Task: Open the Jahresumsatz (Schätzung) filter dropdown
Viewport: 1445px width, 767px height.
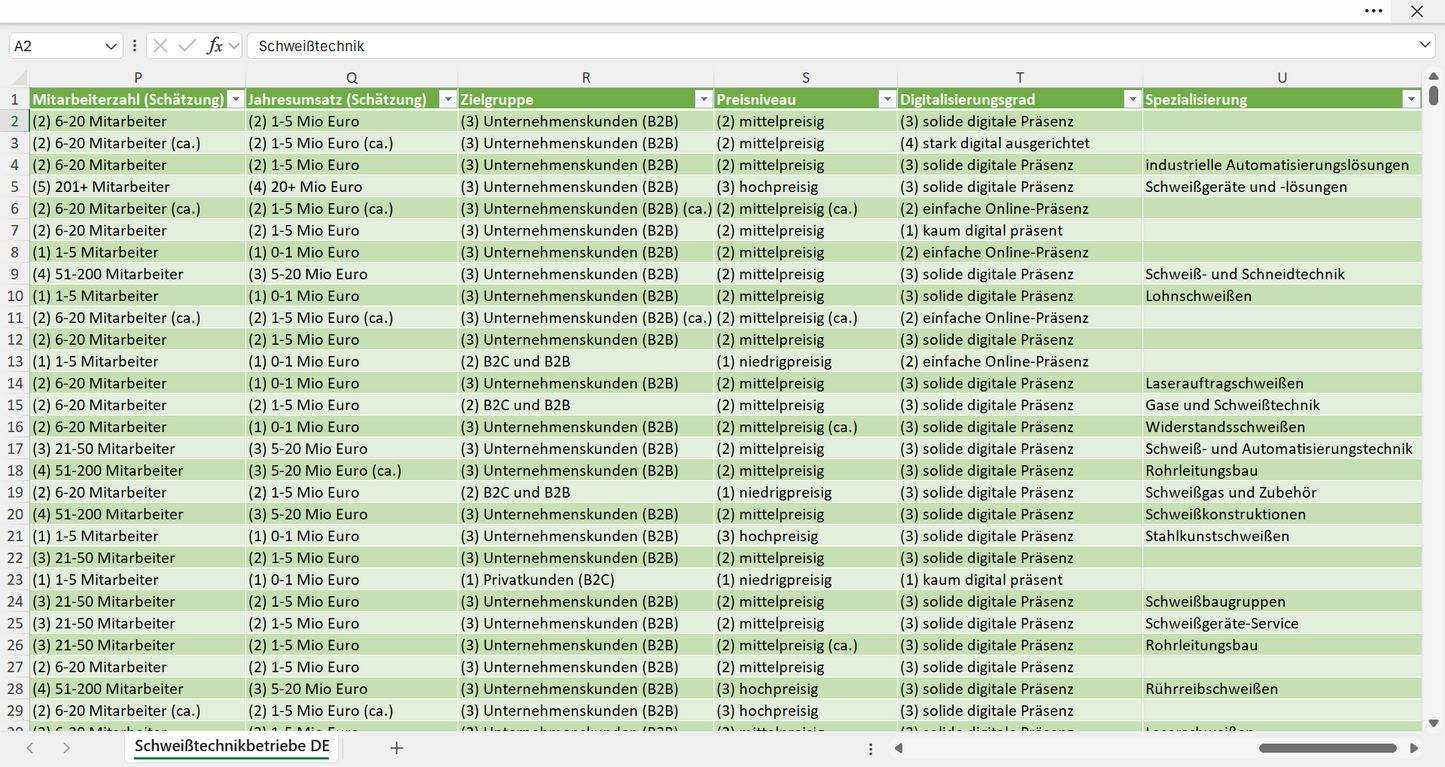Action: pyautogui.click(x=447, y=99)
